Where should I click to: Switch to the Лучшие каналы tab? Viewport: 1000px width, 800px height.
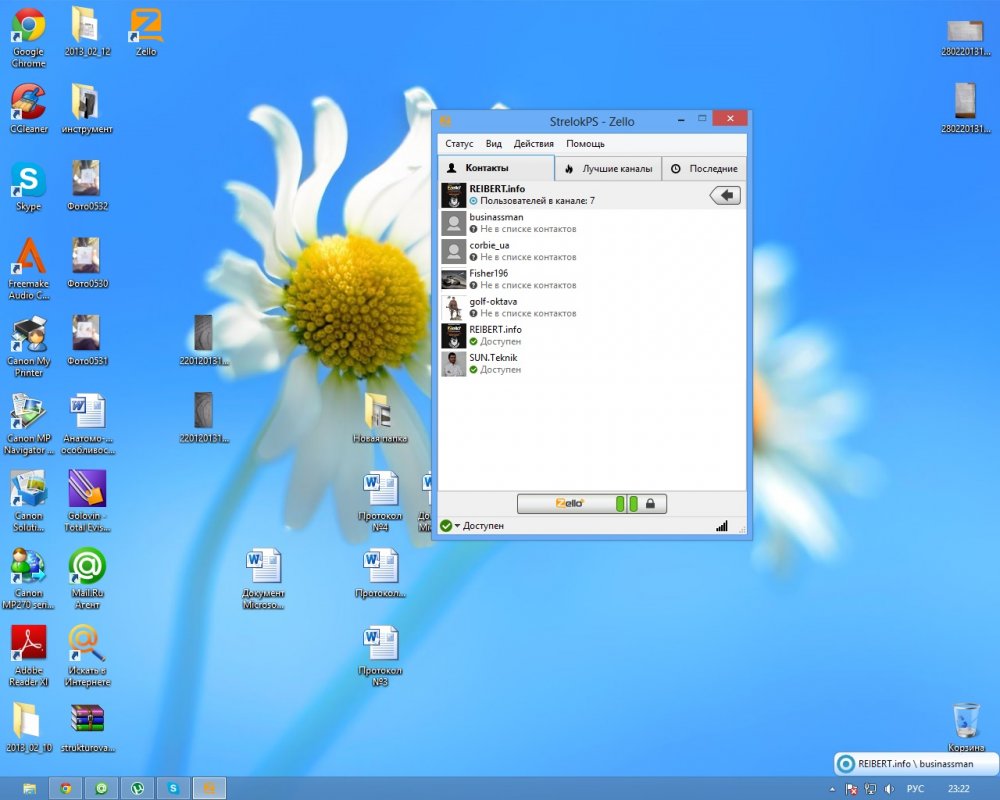pyautogui.click(x=608, y=169)
